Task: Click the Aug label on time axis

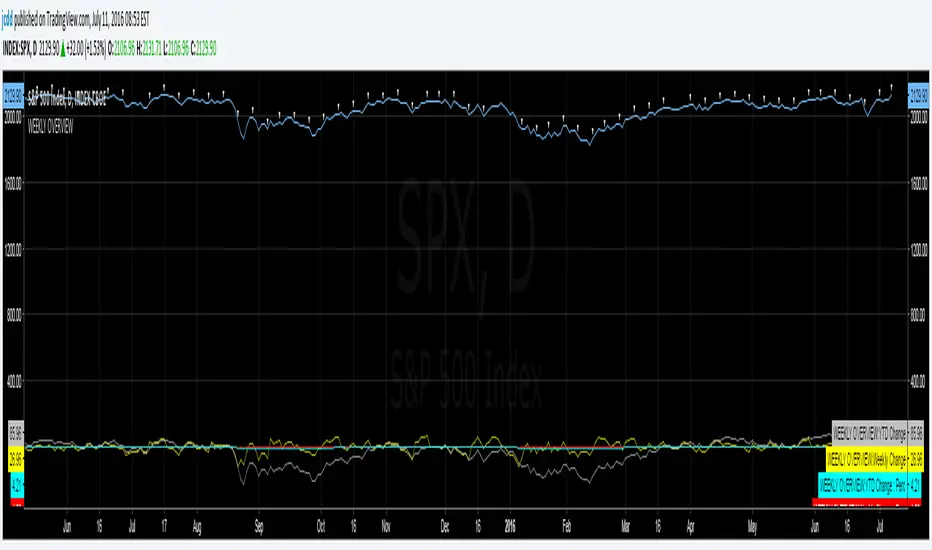Action: click(x=197, y=527)
